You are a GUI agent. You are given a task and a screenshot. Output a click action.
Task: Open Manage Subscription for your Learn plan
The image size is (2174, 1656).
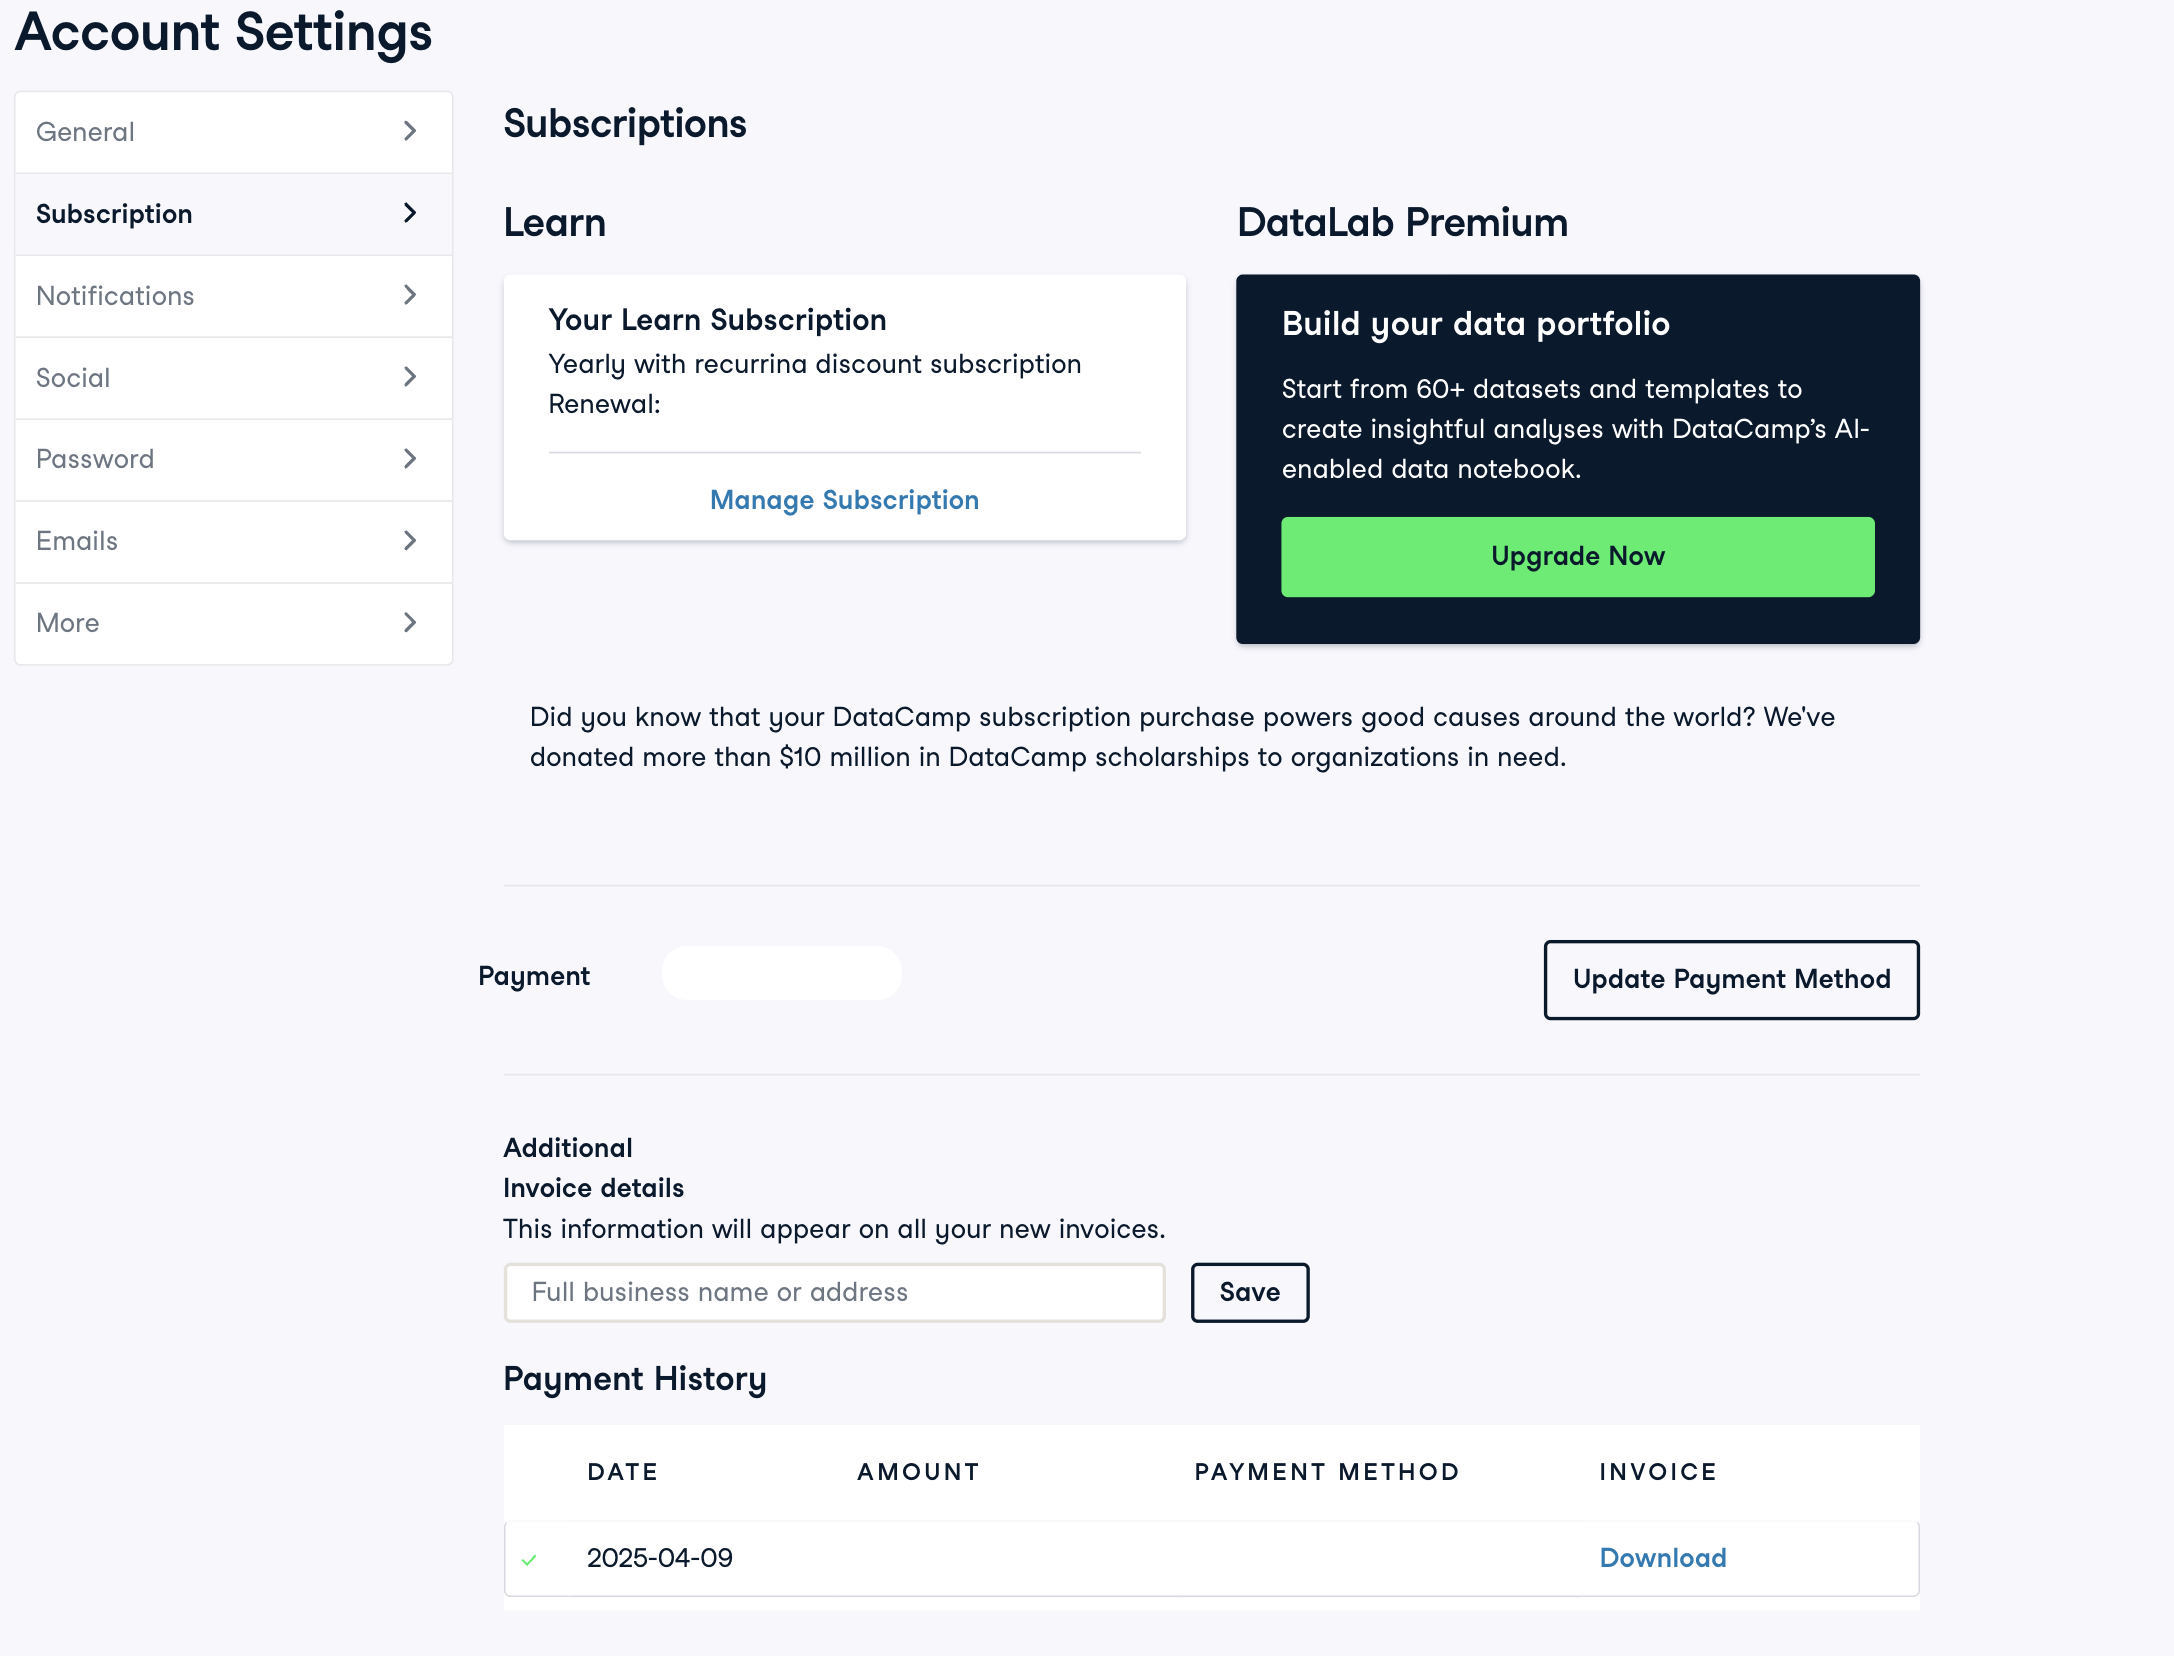pos(844,500)
